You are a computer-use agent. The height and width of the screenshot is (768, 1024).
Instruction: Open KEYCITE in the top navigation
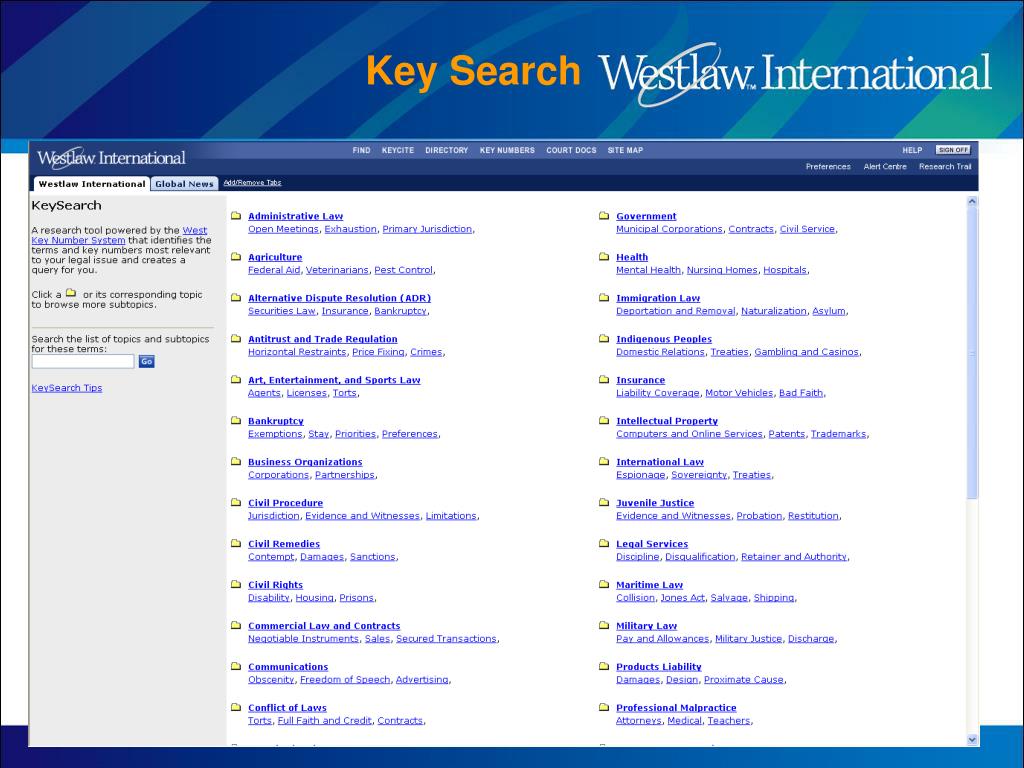click(x=398, y=150)
